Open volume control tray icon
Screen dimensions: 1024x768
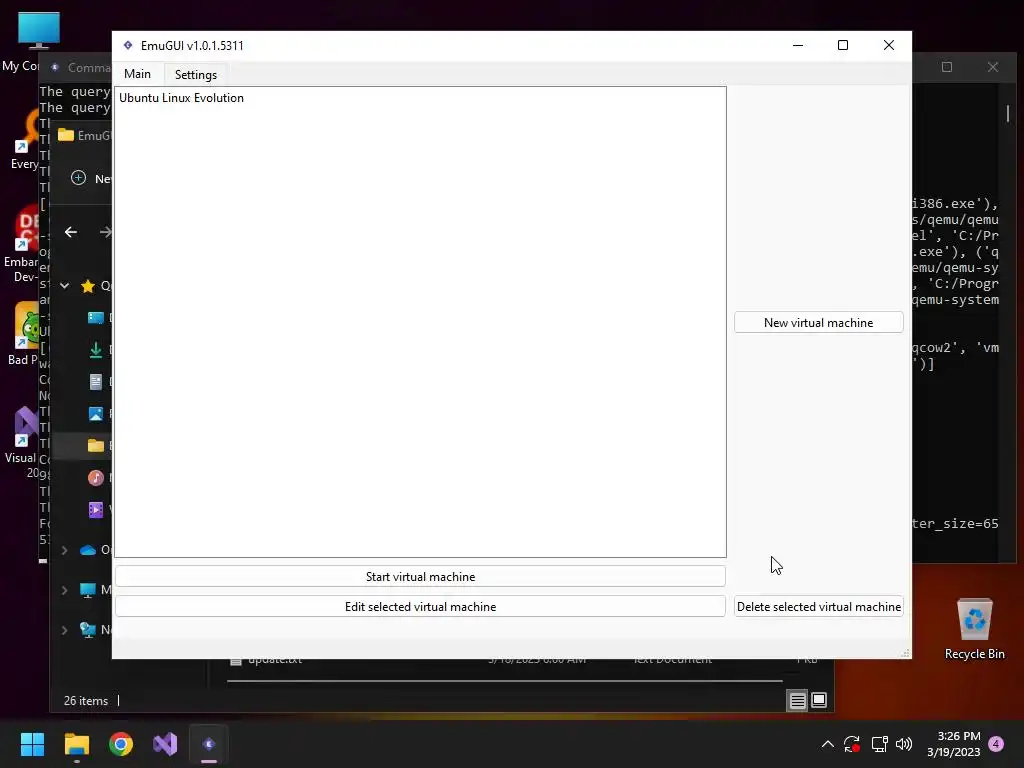[904, 744]
